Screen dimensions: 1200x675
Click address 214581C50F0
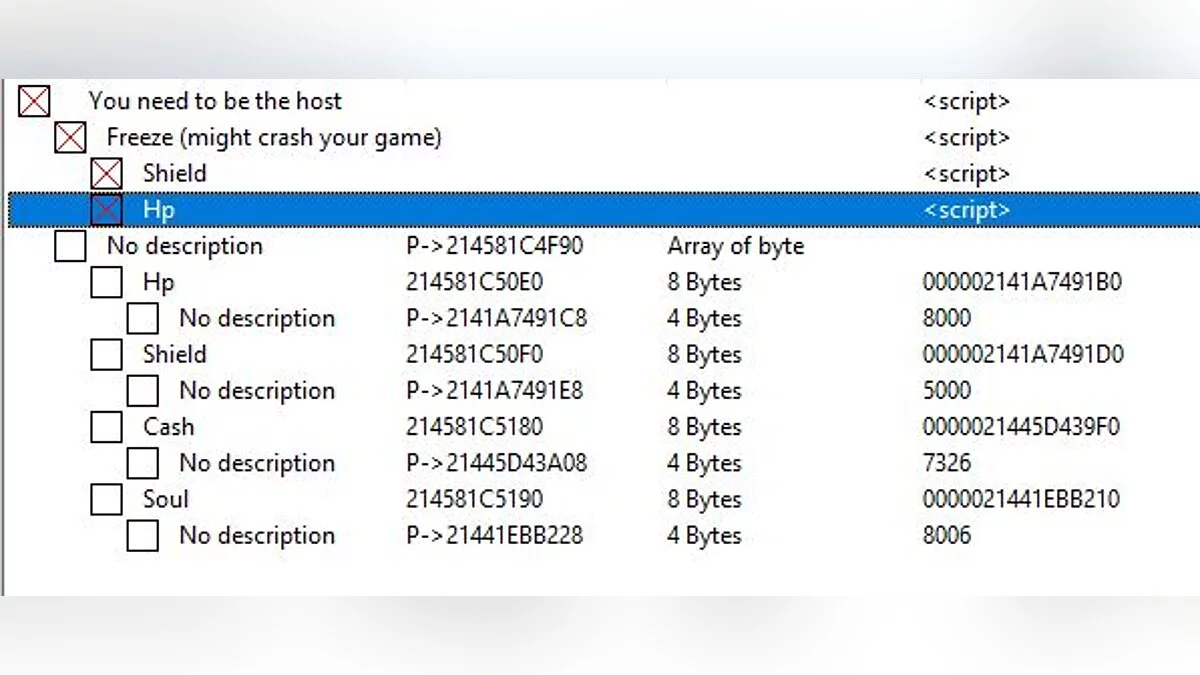[474, 354]
